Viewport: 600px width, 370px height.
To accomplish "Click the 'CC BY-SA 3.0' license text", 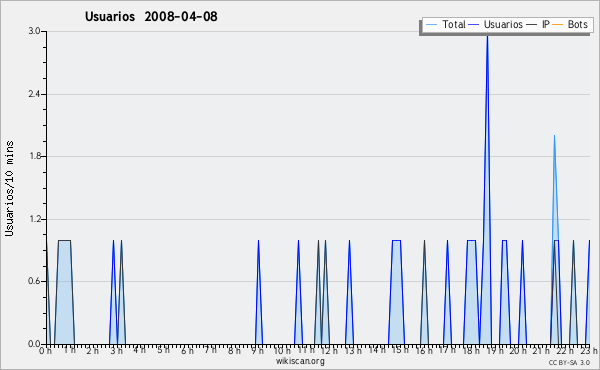I will click(x=569, y=362).
